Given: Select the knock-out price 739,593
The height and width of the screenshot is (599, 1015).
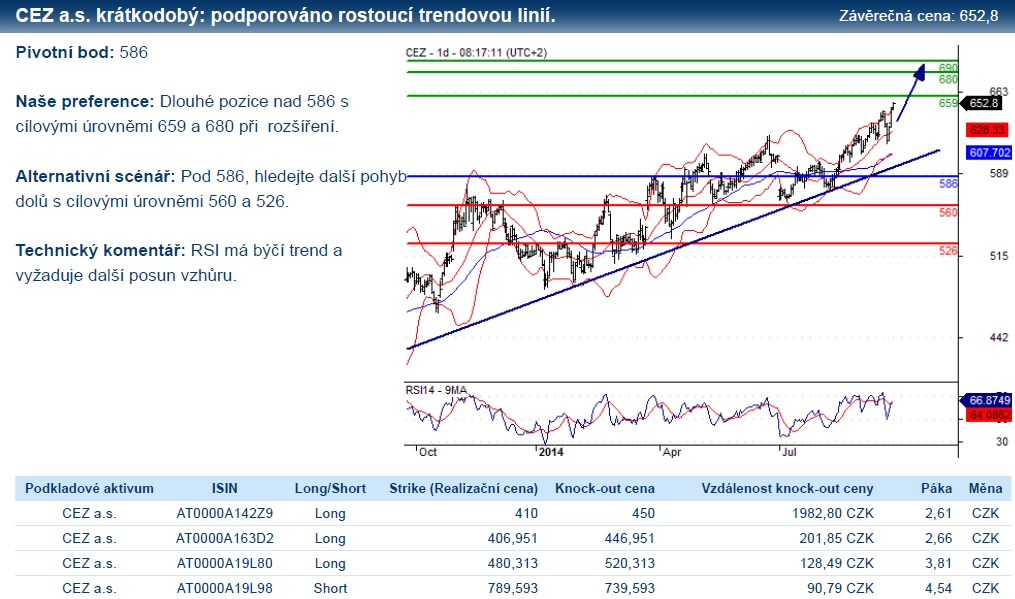Looking at the screenshot, I should pyautogui.click(x=630, y=589).
